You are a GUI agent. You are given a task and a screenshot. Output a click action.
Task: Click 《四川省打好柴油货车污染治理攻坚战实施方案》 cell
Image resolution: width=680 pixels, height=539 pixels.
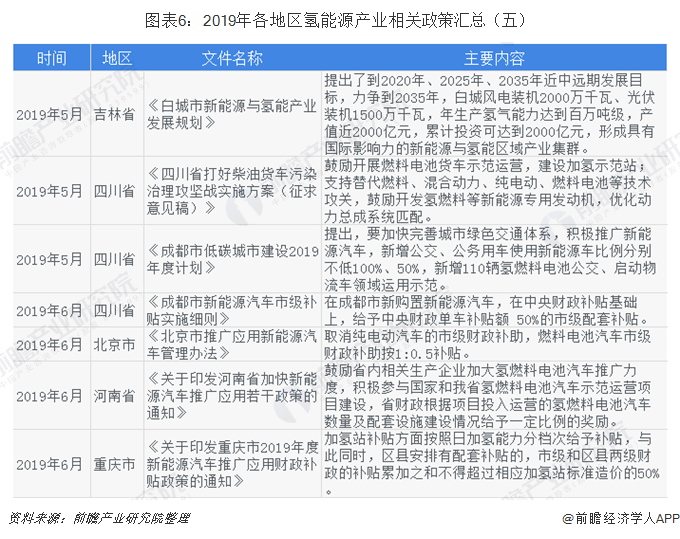pyautogui.click(x=232, y=191)
